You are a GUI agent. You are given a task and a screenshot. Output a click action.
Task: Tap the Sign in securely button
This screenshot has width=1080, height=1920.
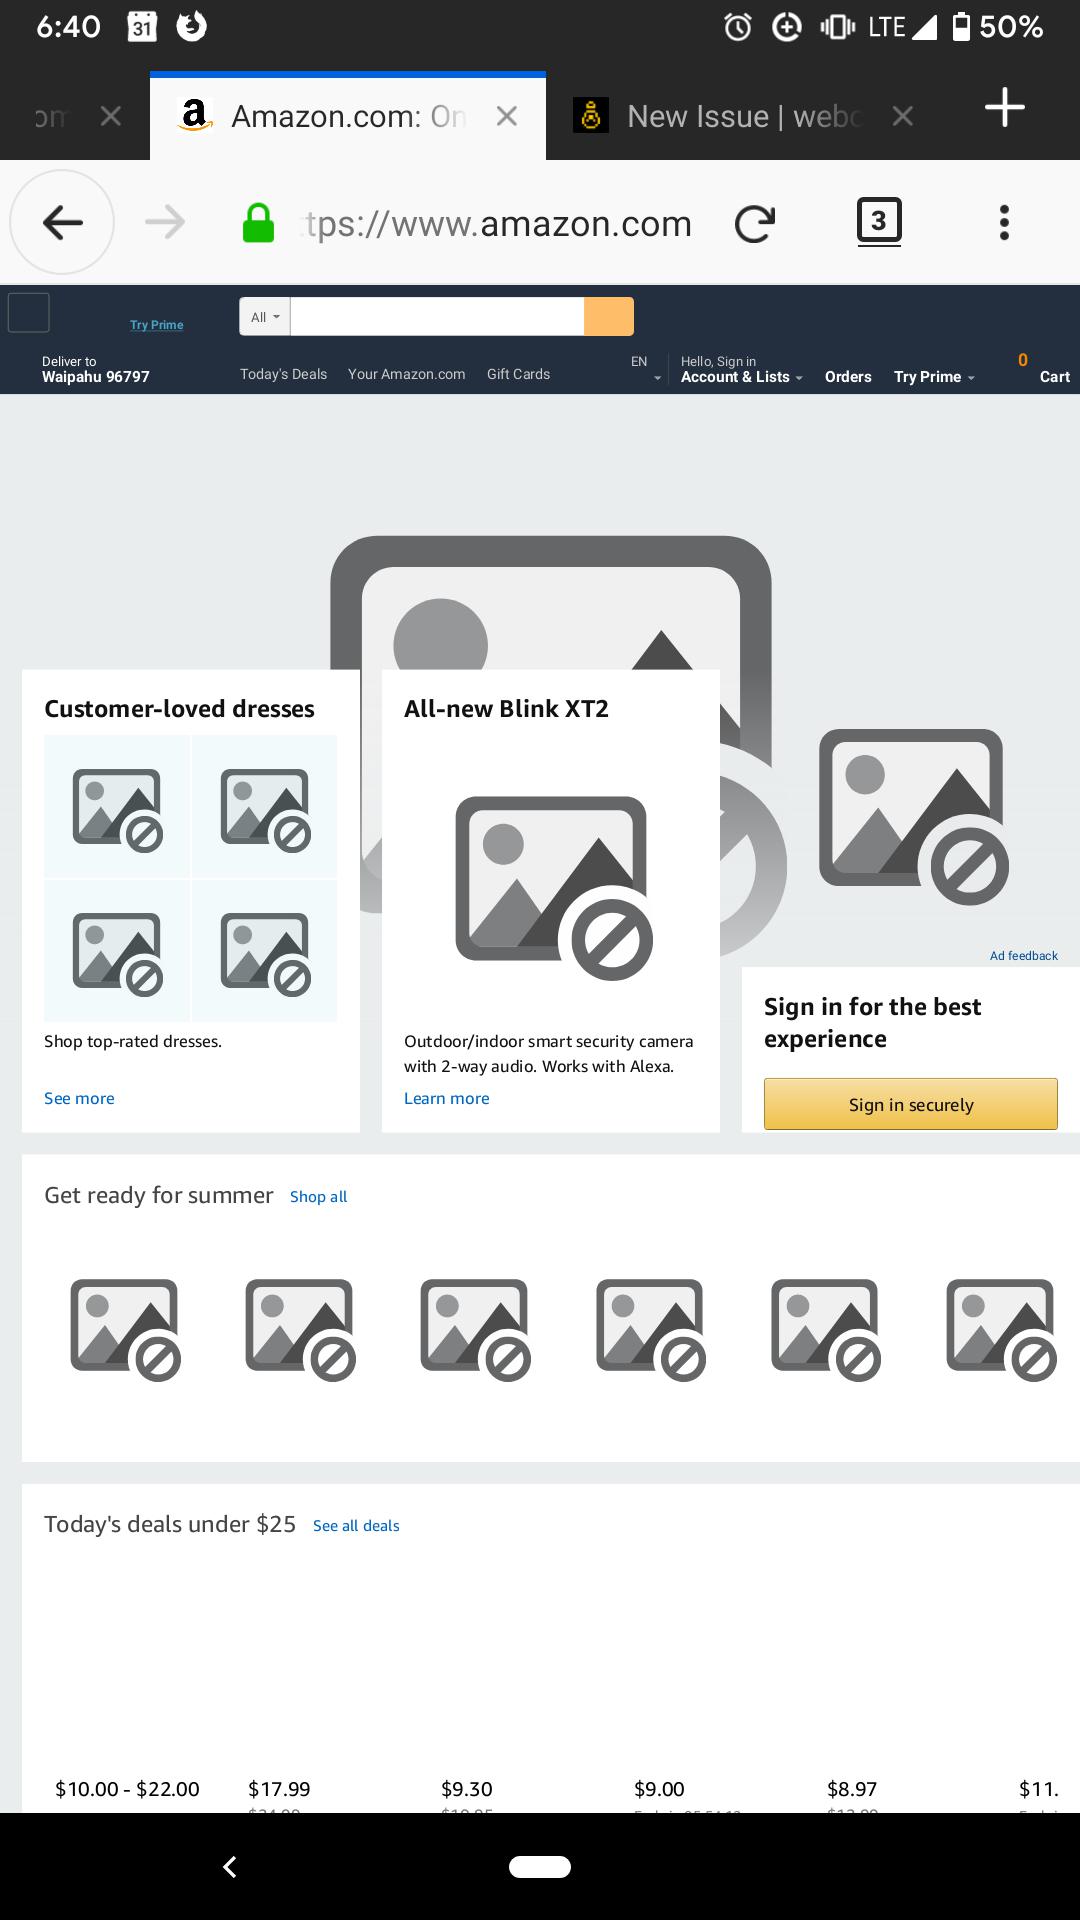click(x=910, y=1104)
